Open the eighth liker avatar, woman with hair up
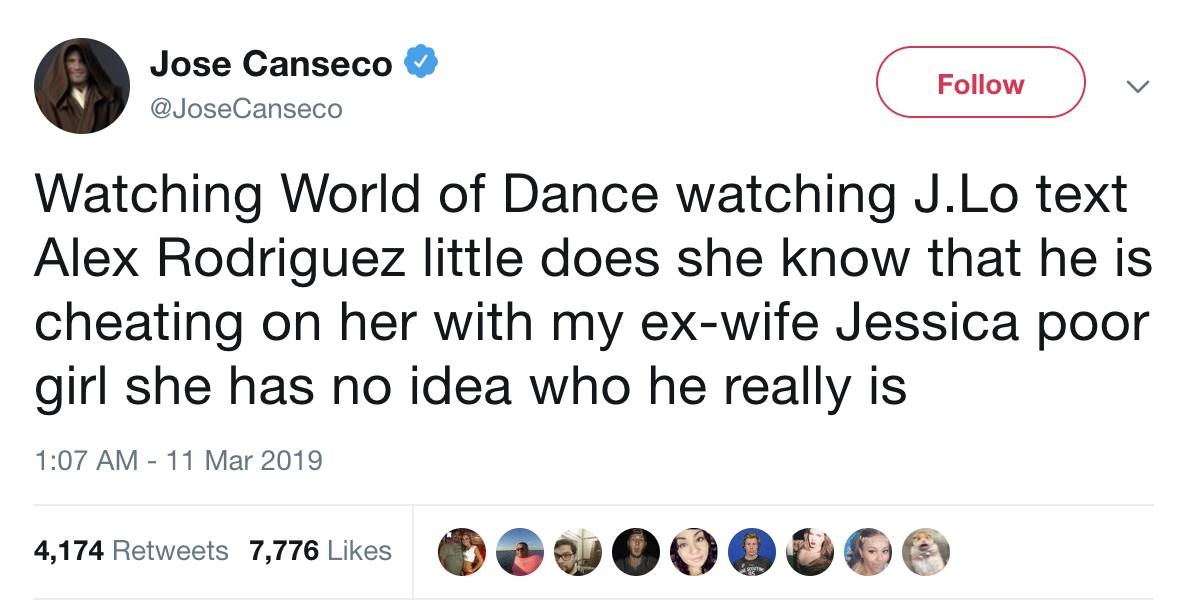This screenshot has width=1180, height=610. pos(867,550)
